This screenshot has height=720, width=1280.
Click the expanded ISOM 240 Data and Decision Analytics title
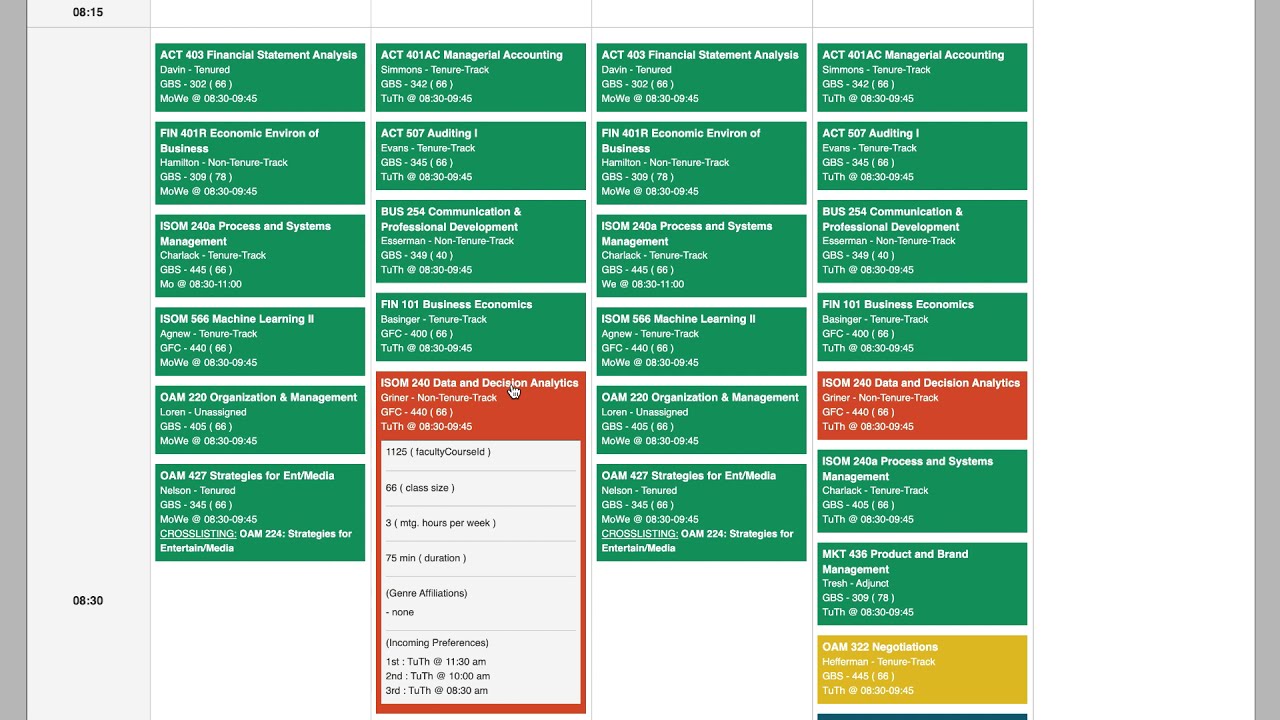coord(479,383)
